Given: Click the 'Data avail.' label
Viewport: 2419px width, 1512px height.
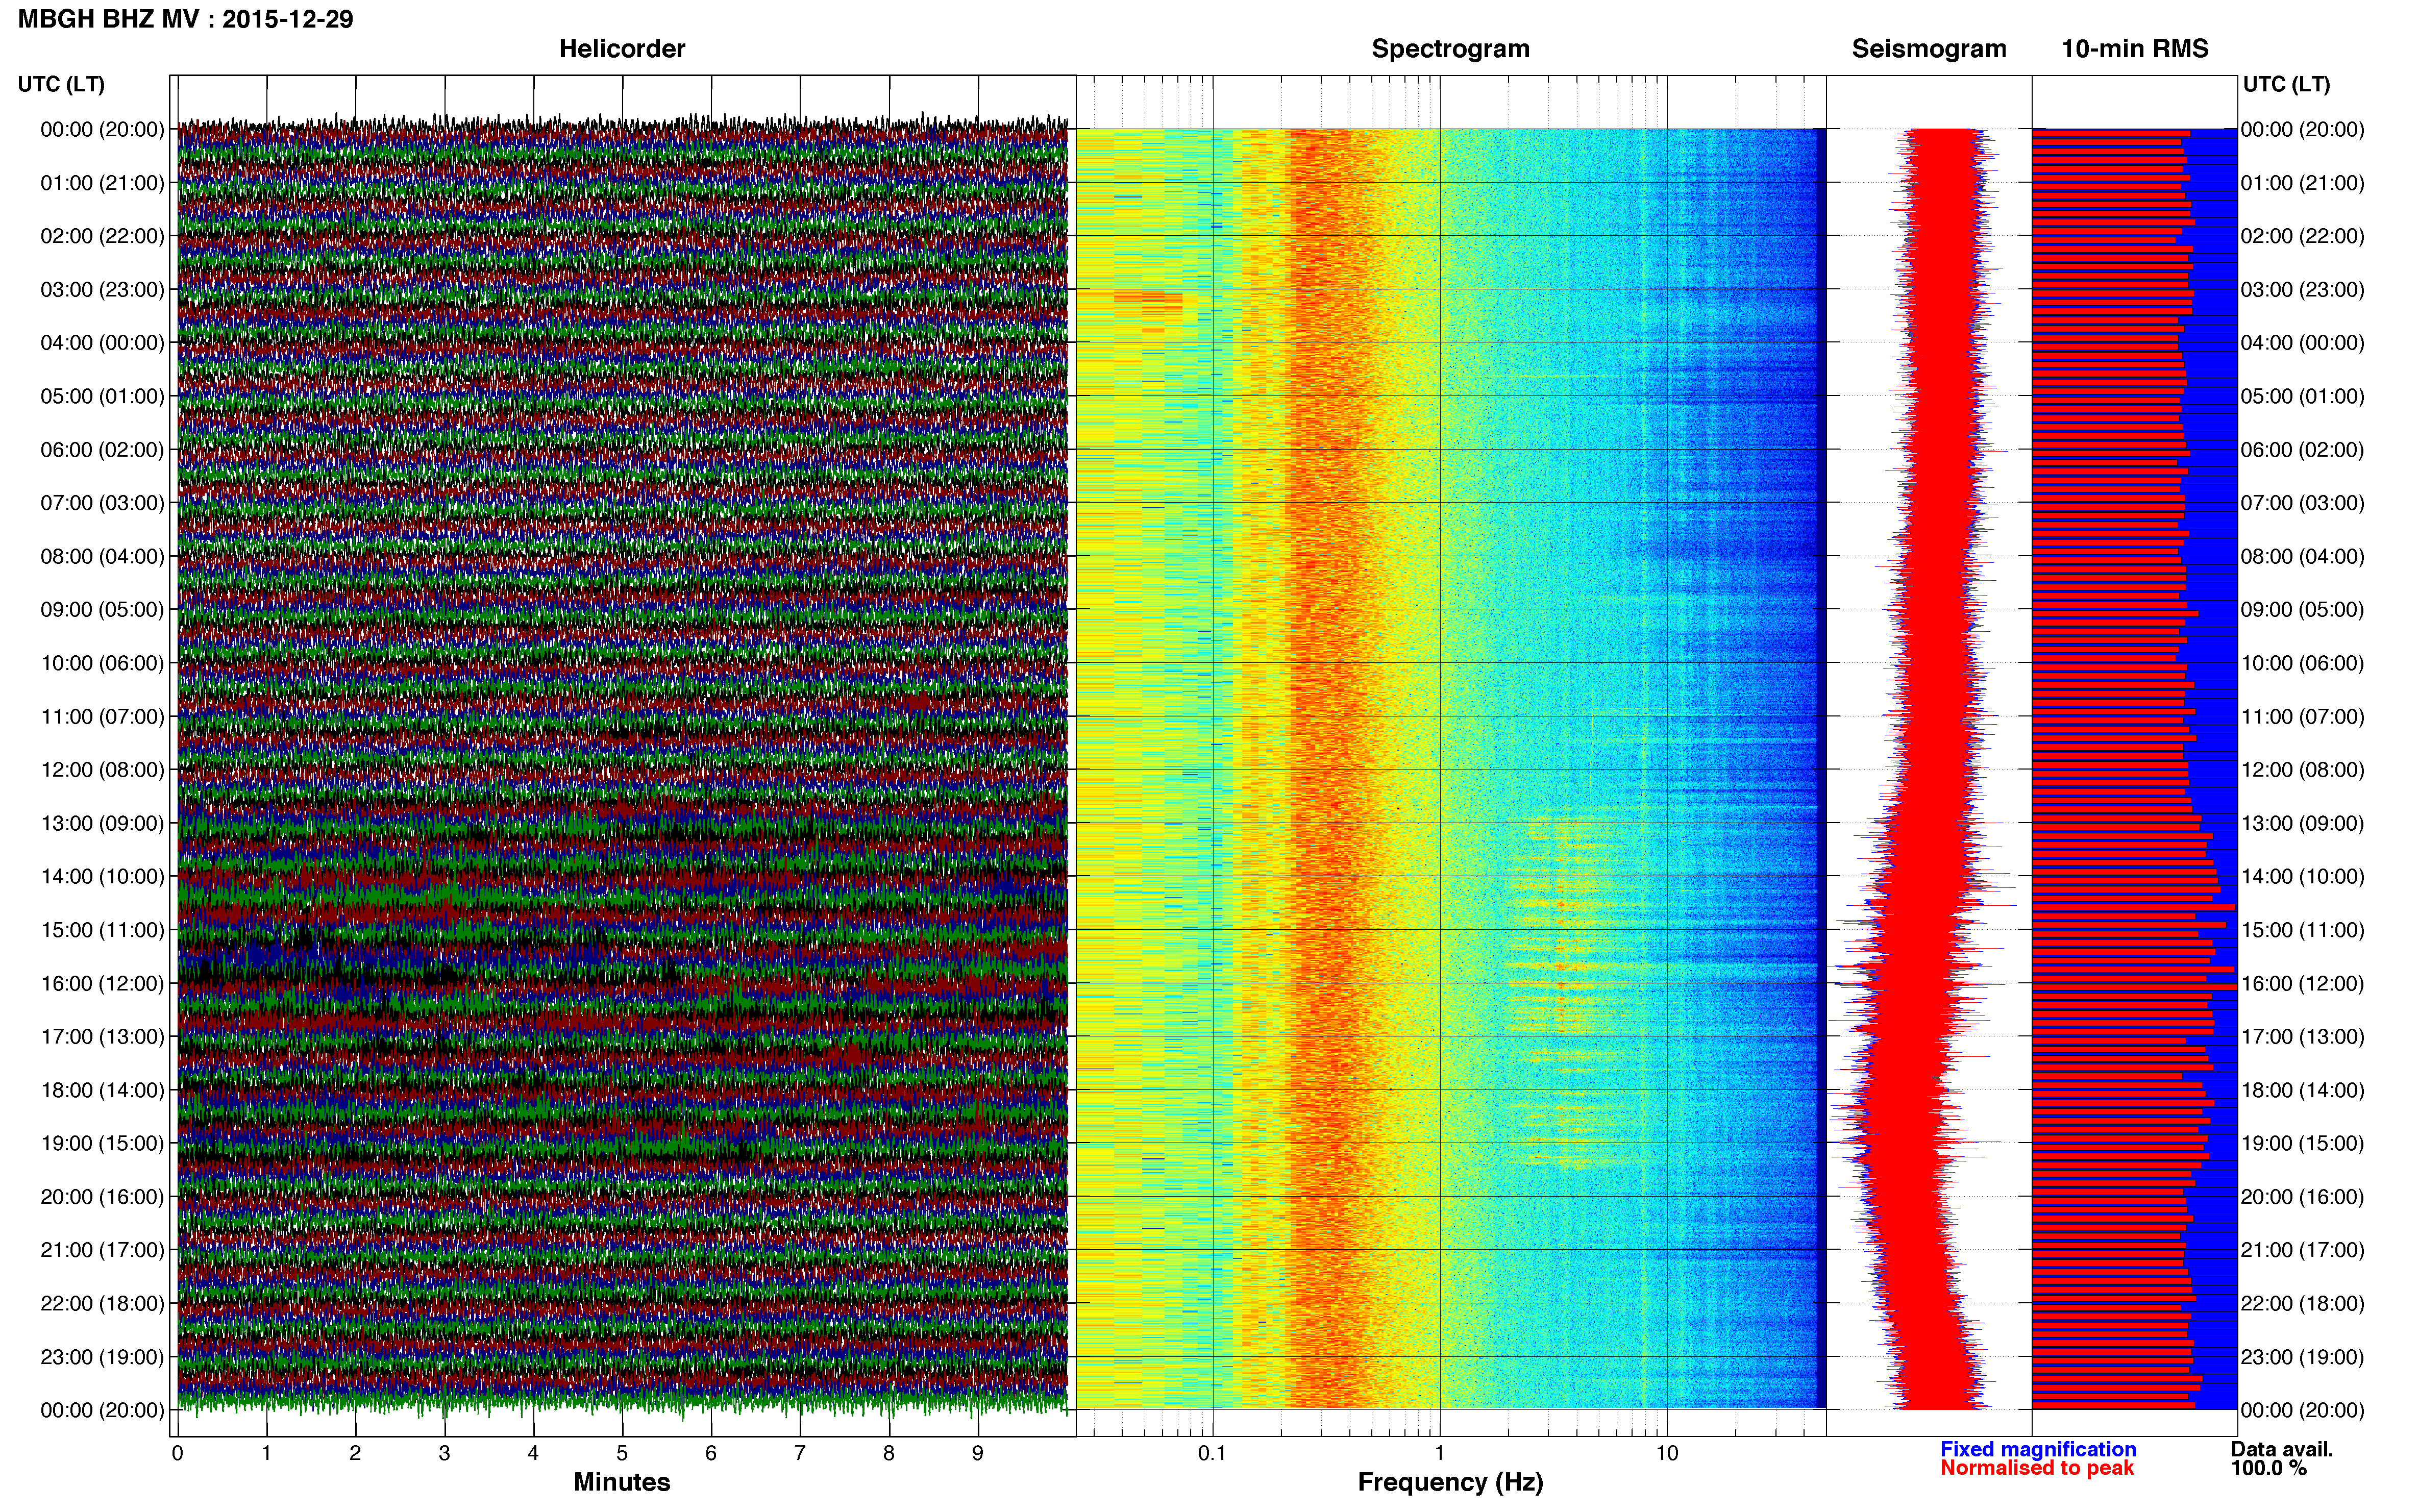Looking at the screenshot, I should pos(2282,1449).
